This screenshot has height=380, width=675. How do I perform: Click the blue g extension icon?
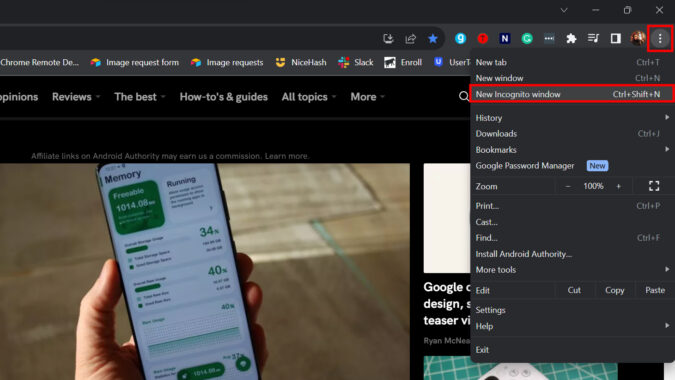pyautogui.click(x=460, y=38)
